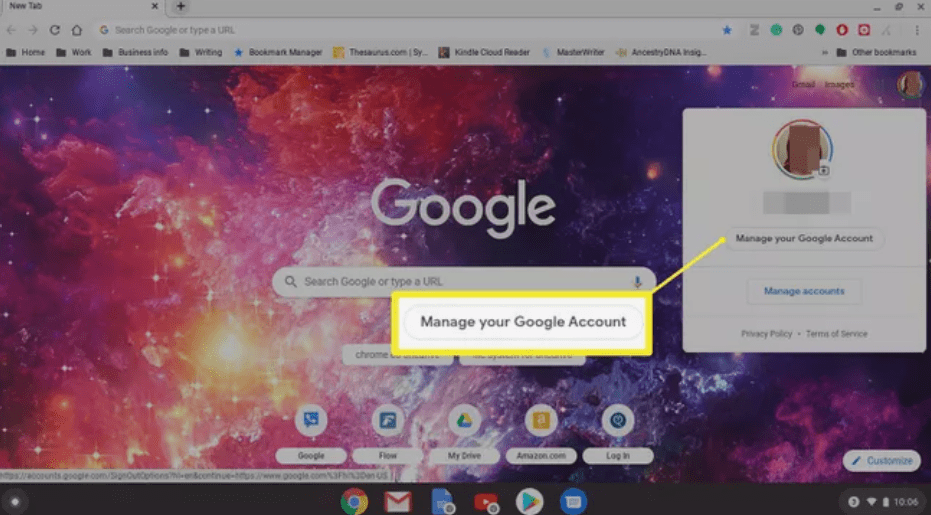Image resolution: width=931 pixels, height=515 pixels.
Task: Open the ChromeOS launcher circle button
Action: click(x=15, y=502)
